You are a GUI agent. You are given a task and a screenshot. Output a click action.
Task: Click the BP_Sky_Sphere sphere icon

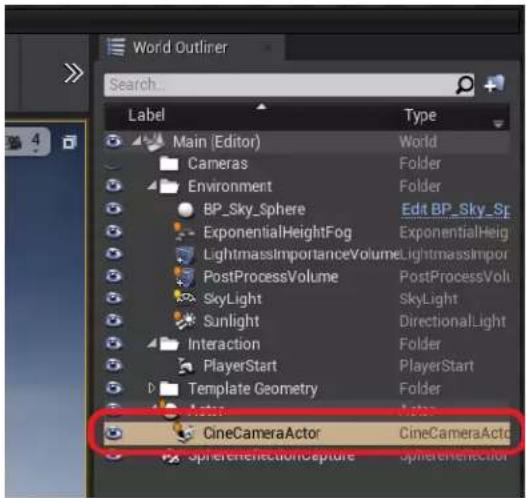point(186,210)
